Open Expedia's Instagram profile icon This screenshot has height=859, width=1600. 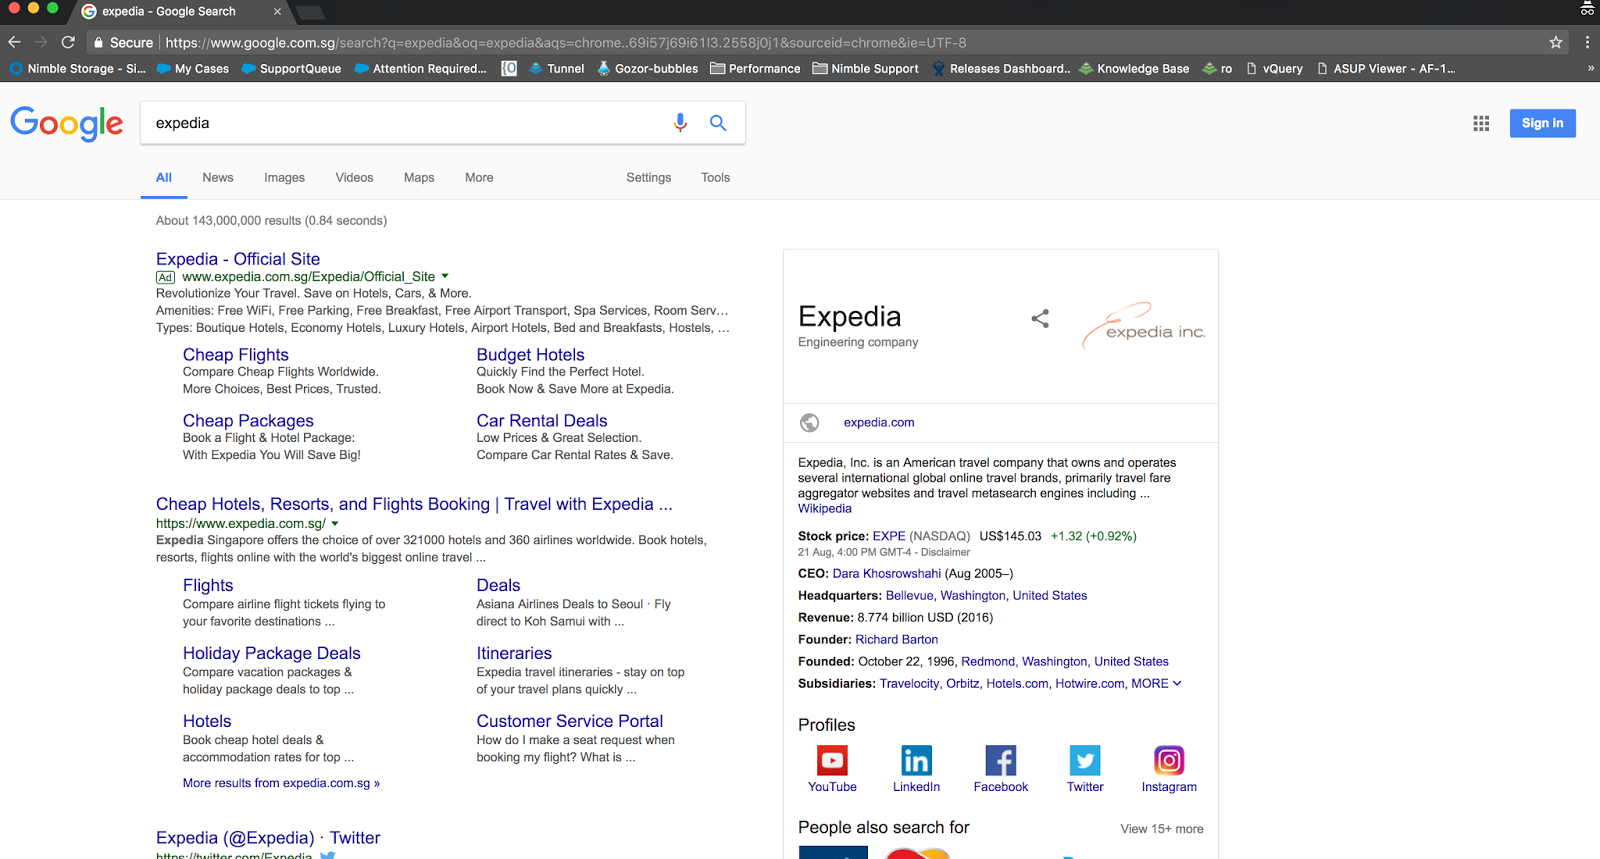pos(1169,761)
